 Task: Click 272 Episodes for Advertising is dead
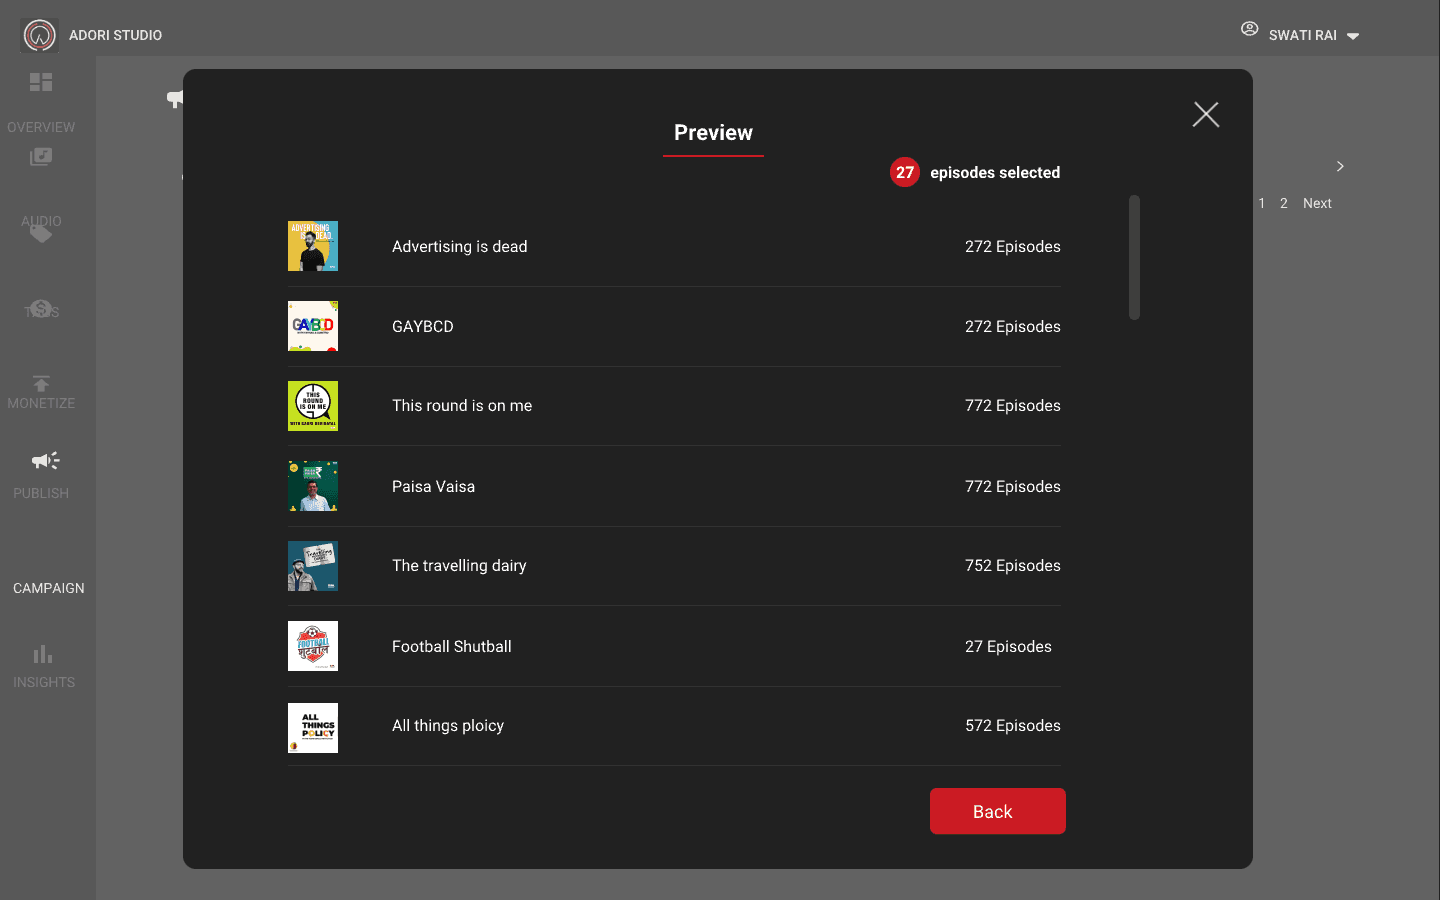[1013, 247]
